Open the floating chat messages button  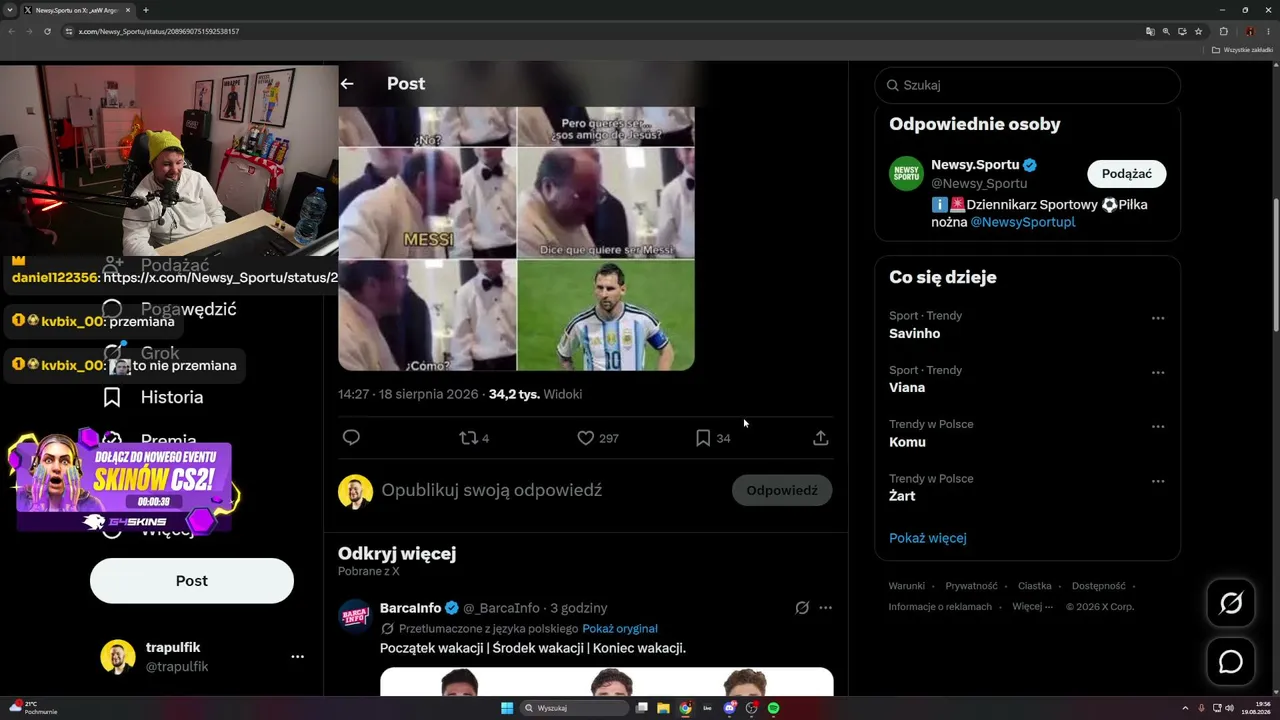pyautogui.click(x=1230, y=662)
